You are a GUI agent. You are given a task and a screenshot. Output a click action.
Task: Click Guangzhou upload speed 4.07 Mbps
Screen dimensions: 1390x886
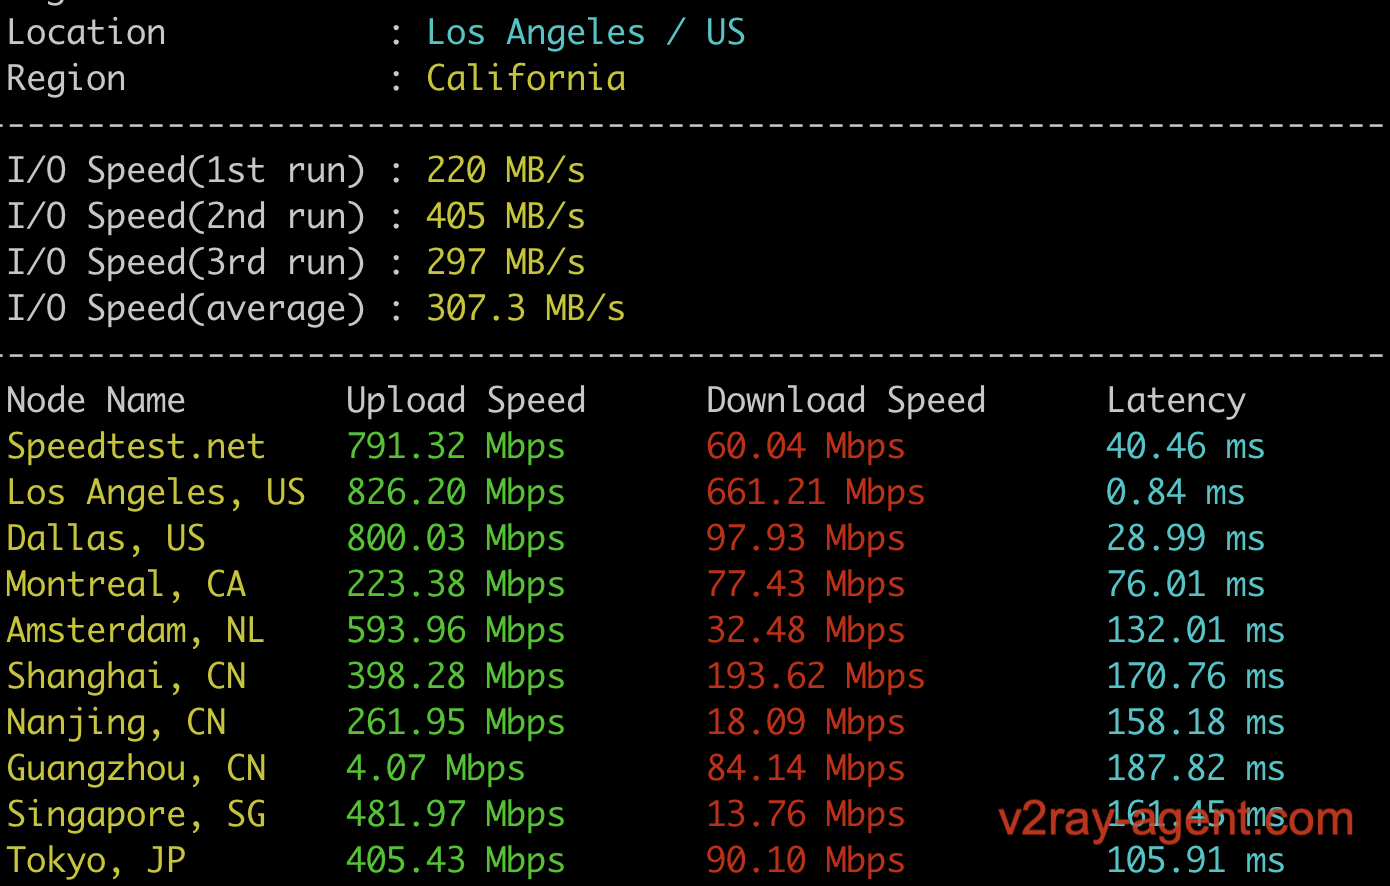coord(436,769)
